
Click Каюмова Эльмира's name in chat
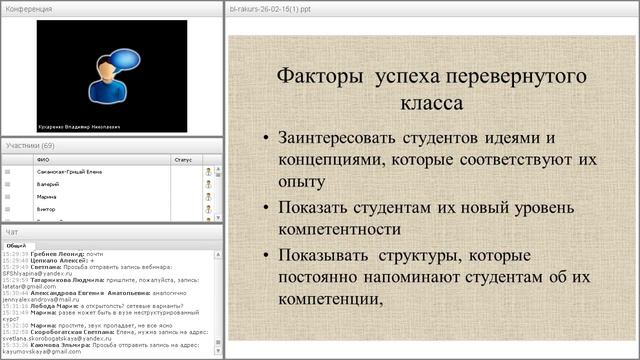click(x=60, y=345)
